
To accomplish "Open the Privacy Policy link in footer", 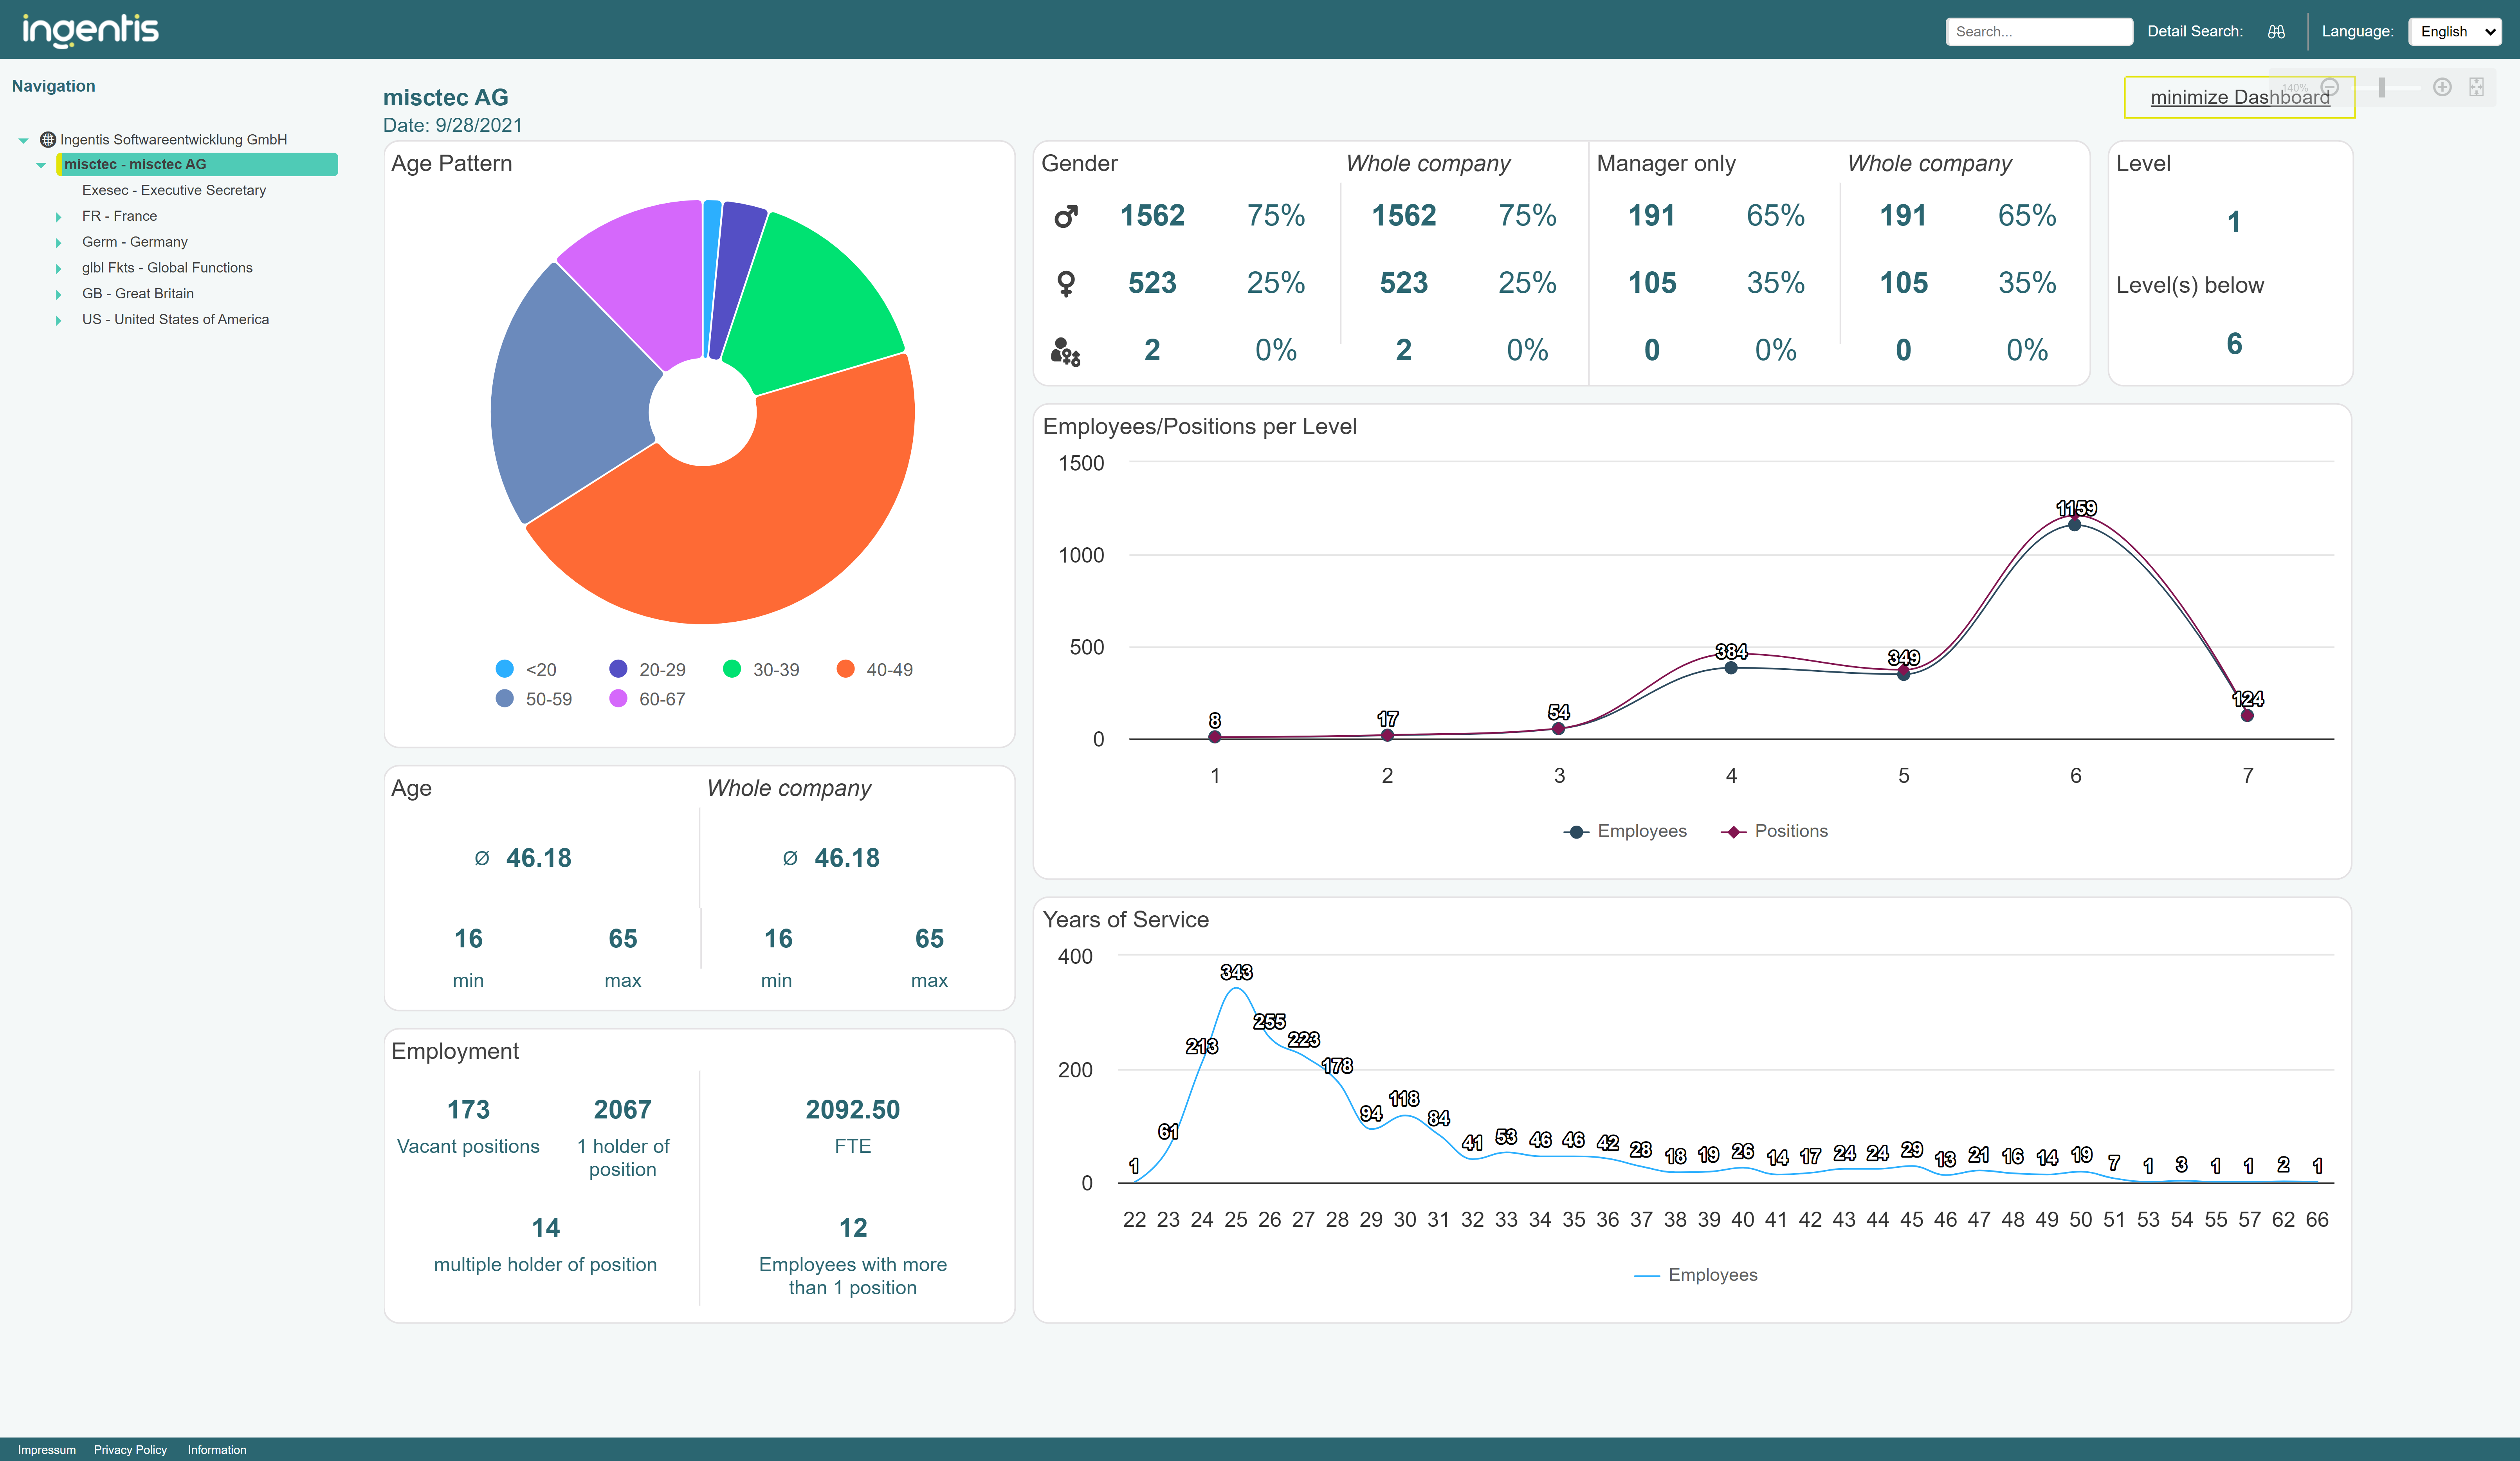I will pyautogui.click(x=129, y=1449).
